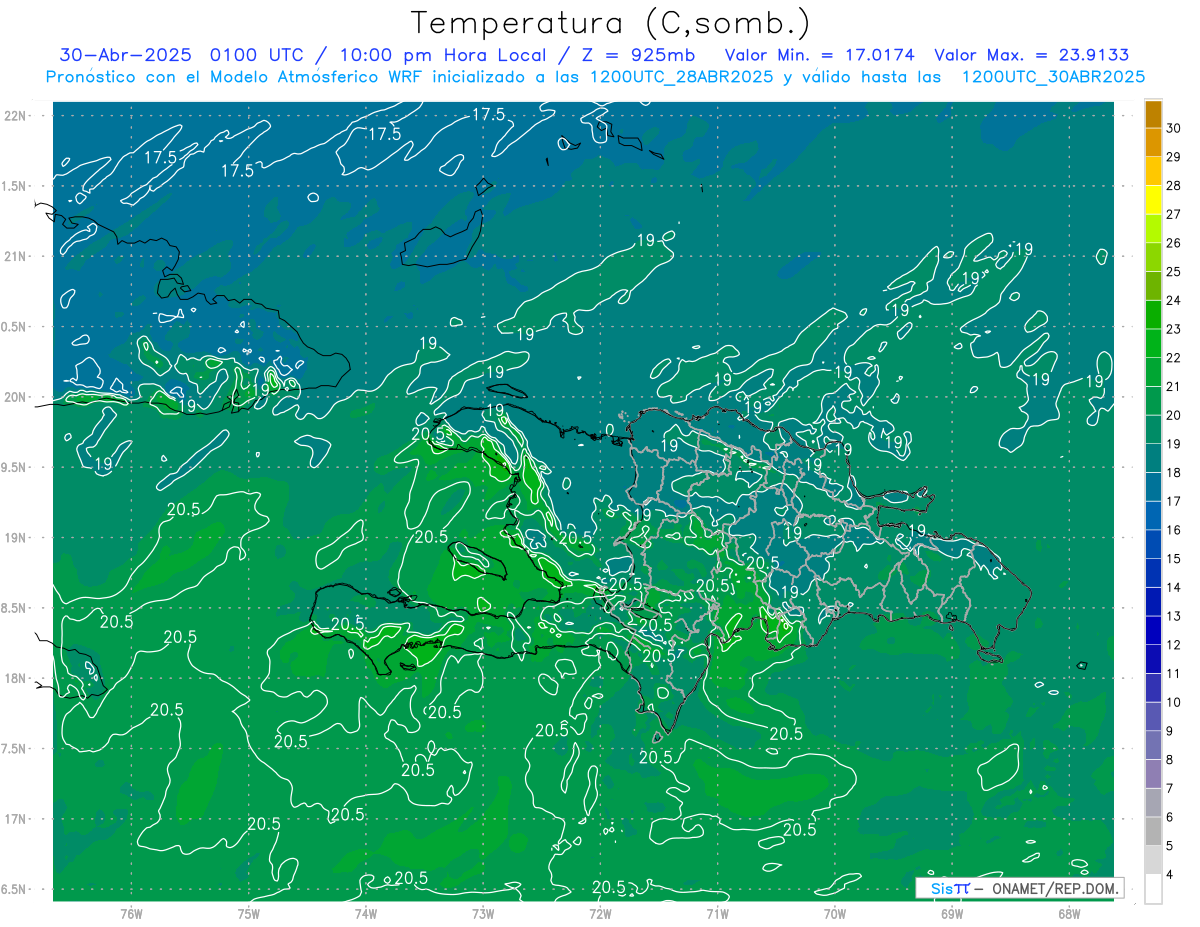Click the '76W' longitude axis label
1200x927 pixels.
[x=132, y=914]
